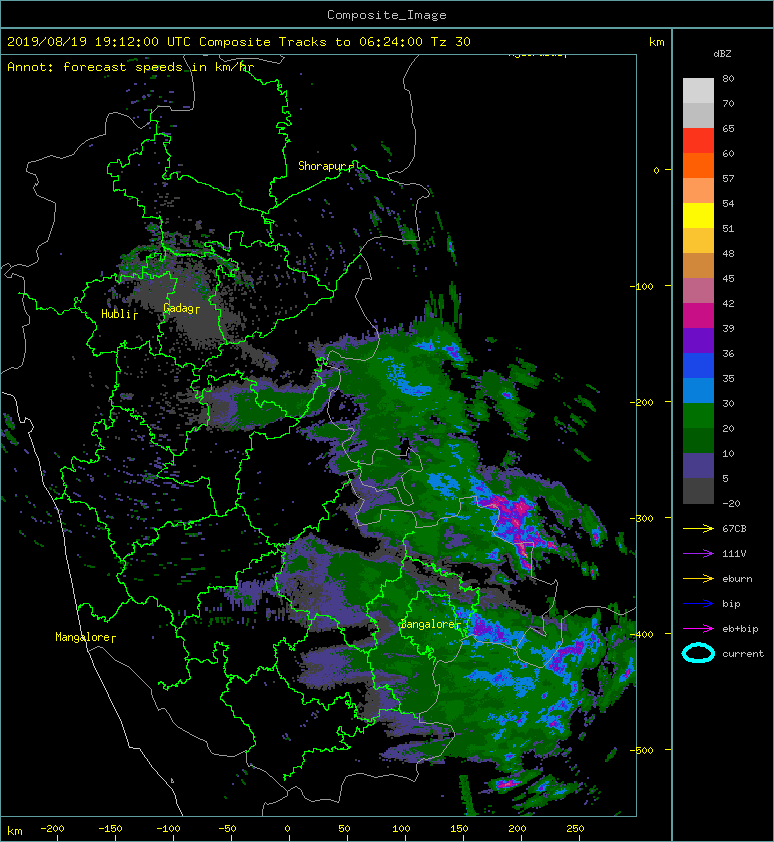This screenshot has height=842, width=774.
Task: Click the Composite_Image title text
Action: 387,15
